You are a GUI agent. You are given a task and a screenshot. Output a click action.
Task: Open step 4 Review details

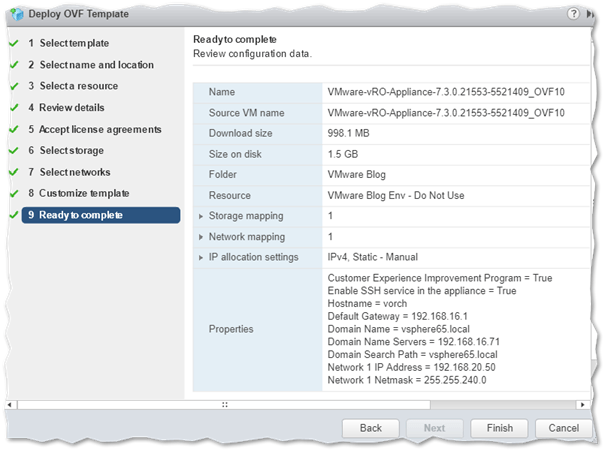point(66,107)
